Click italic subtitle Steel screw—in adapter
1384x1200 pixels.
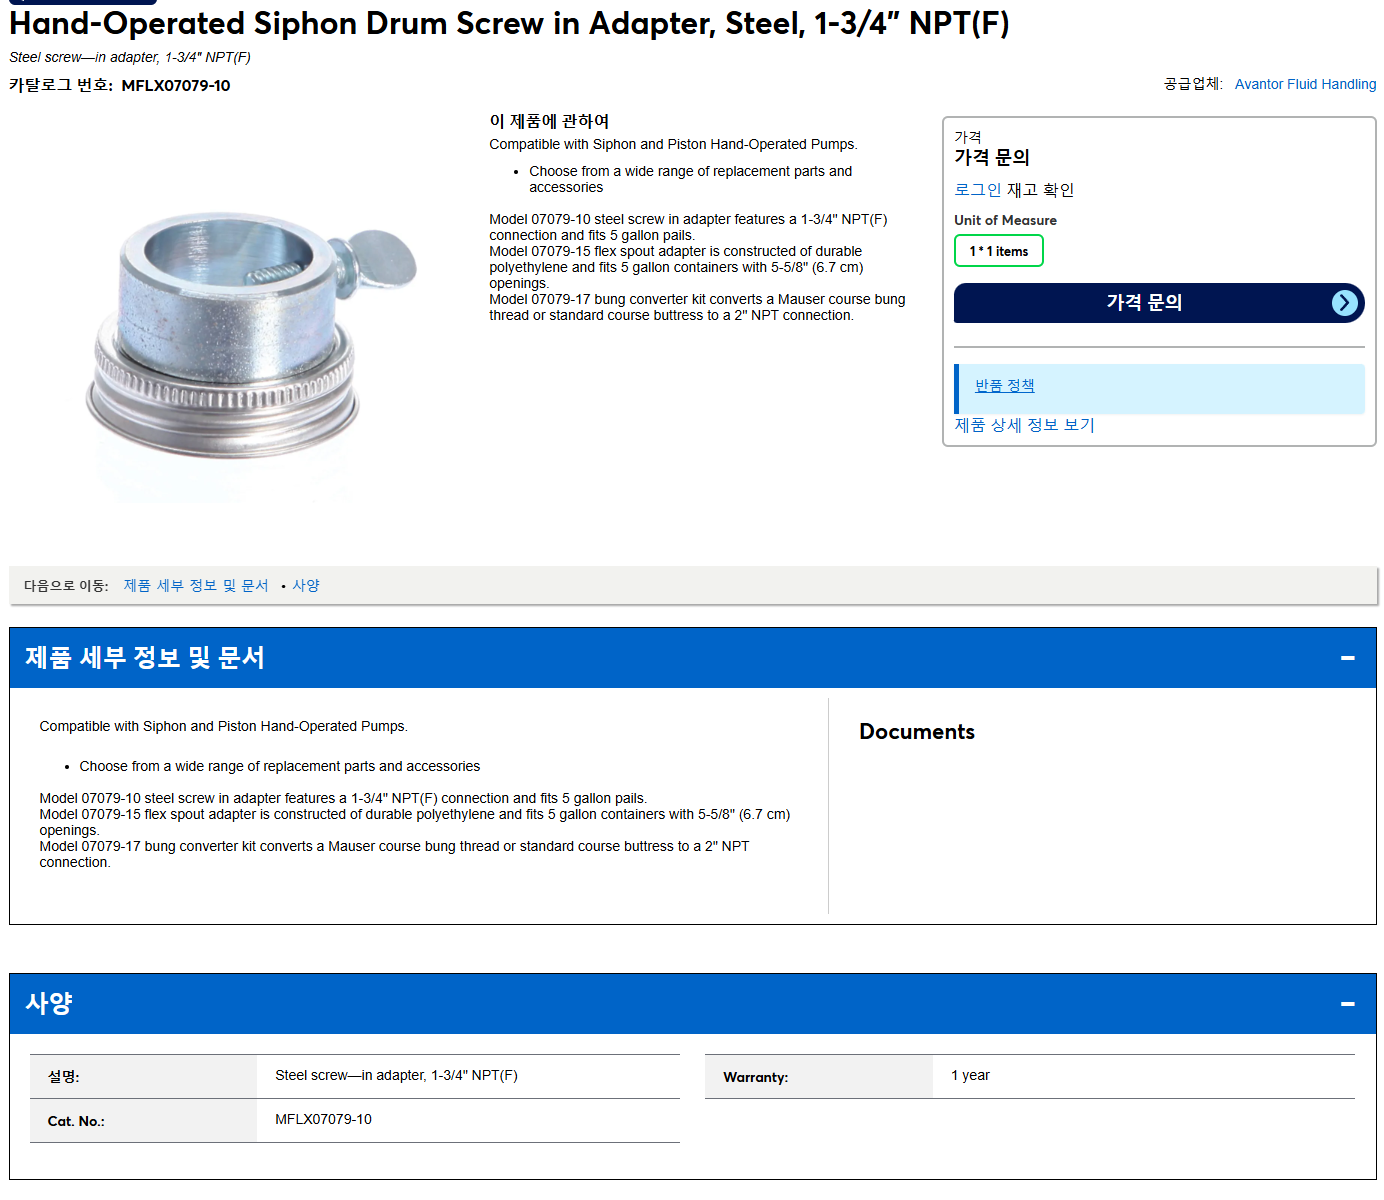[130, 57]
